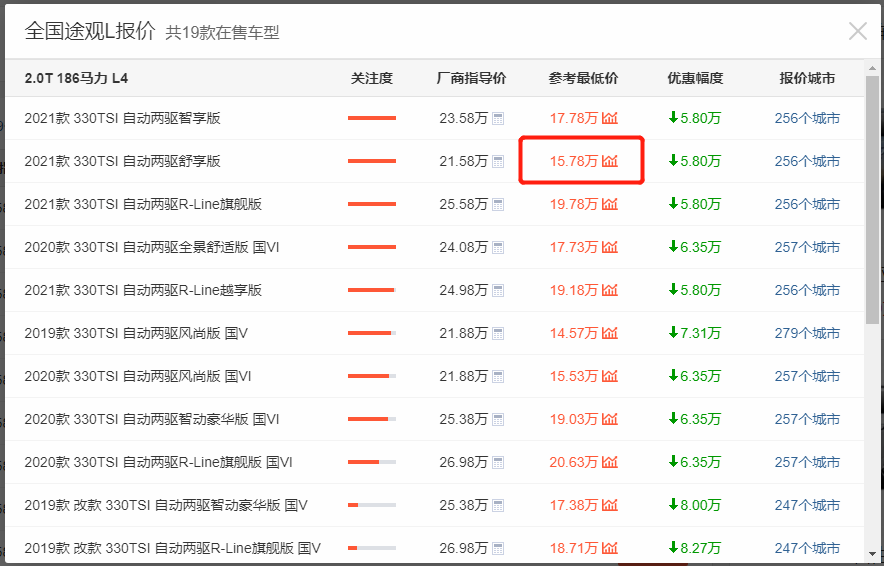Viewport: 884px width, 566px height.
Task: Open 247个城市 for the 2019款 改款 智动豪华版 row
Action: tap(807, 505)
